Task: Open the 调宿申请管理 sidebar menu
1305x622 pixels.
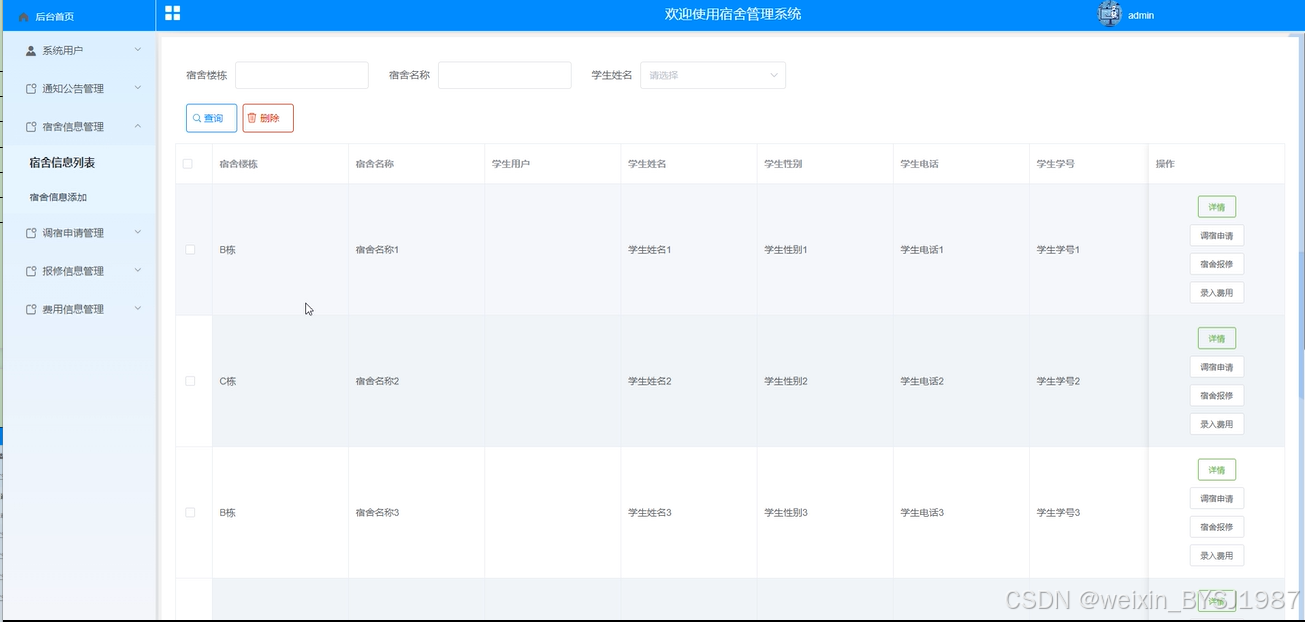Action: pyautogui.click(x=78, y=233)
